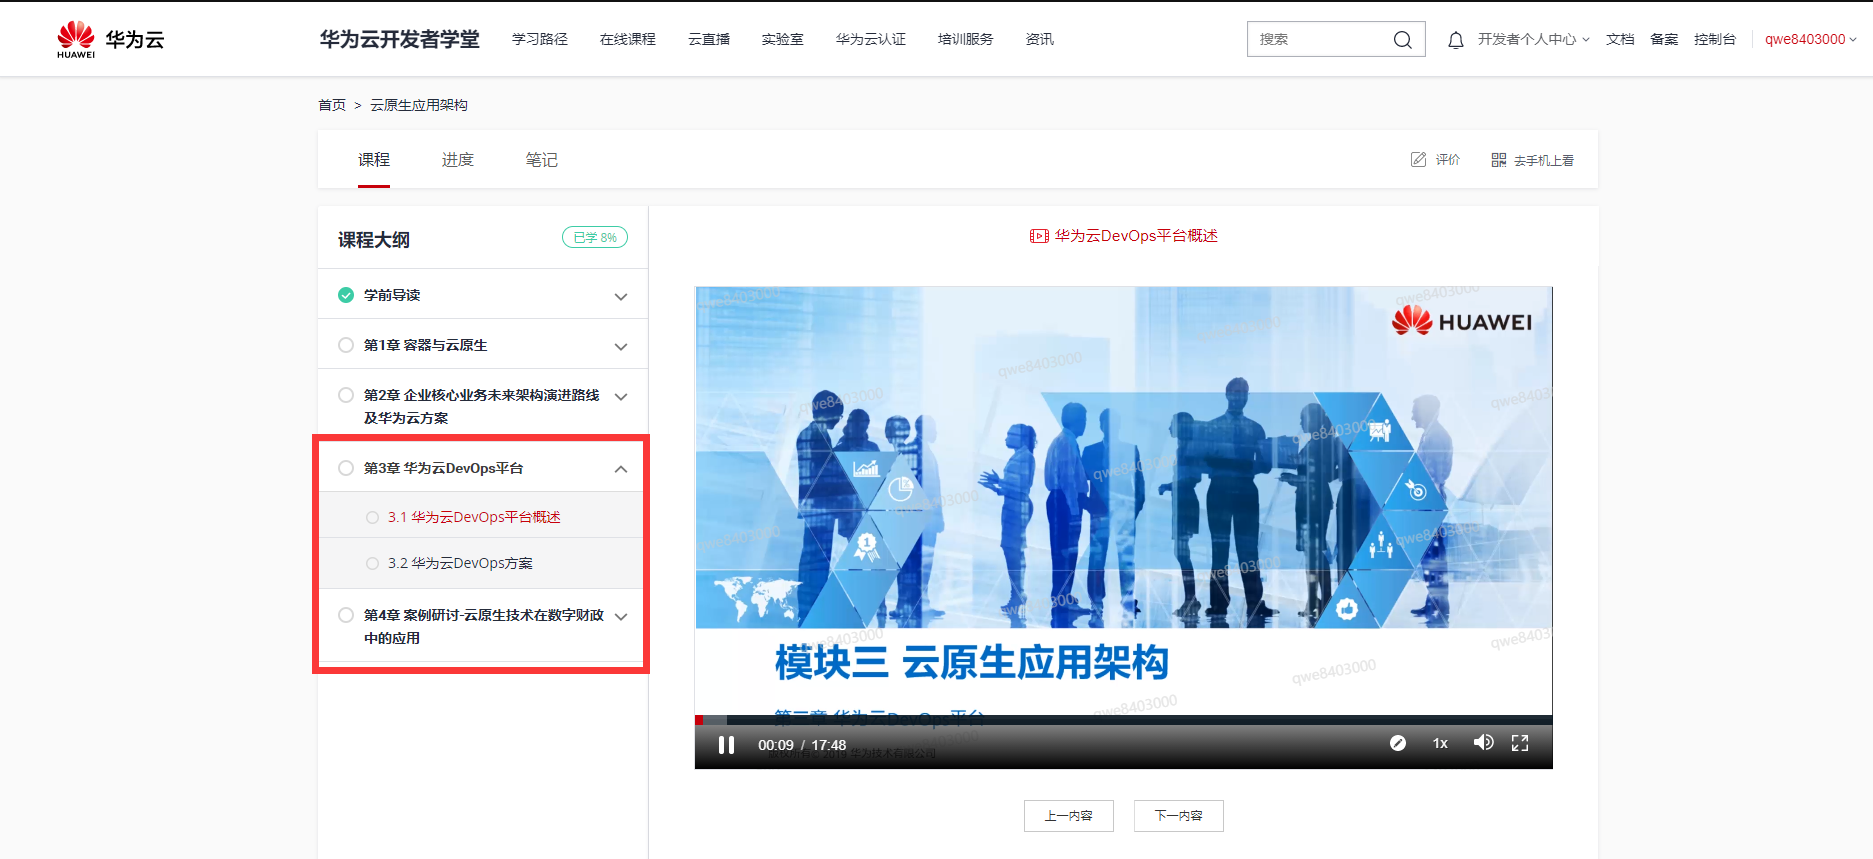Open the 资讯 menu
This screenshot has width=1873, height=859.
pos(1040,40)
